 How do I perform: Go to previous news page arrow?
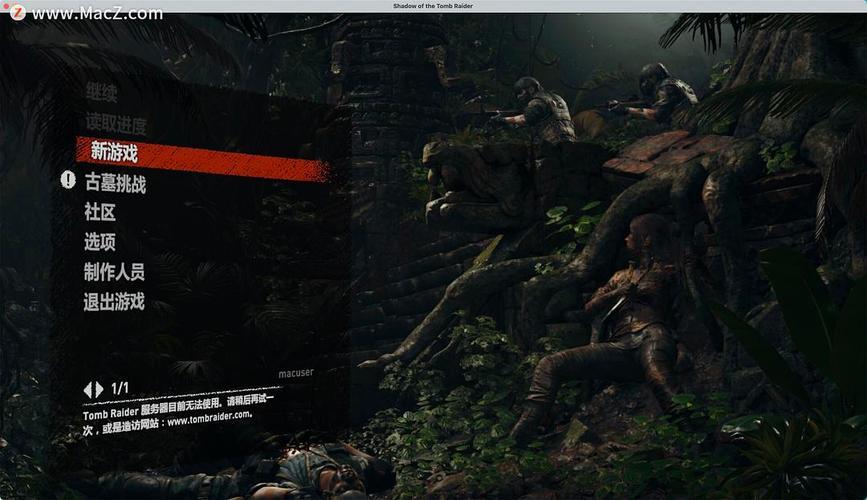point(87,390)
